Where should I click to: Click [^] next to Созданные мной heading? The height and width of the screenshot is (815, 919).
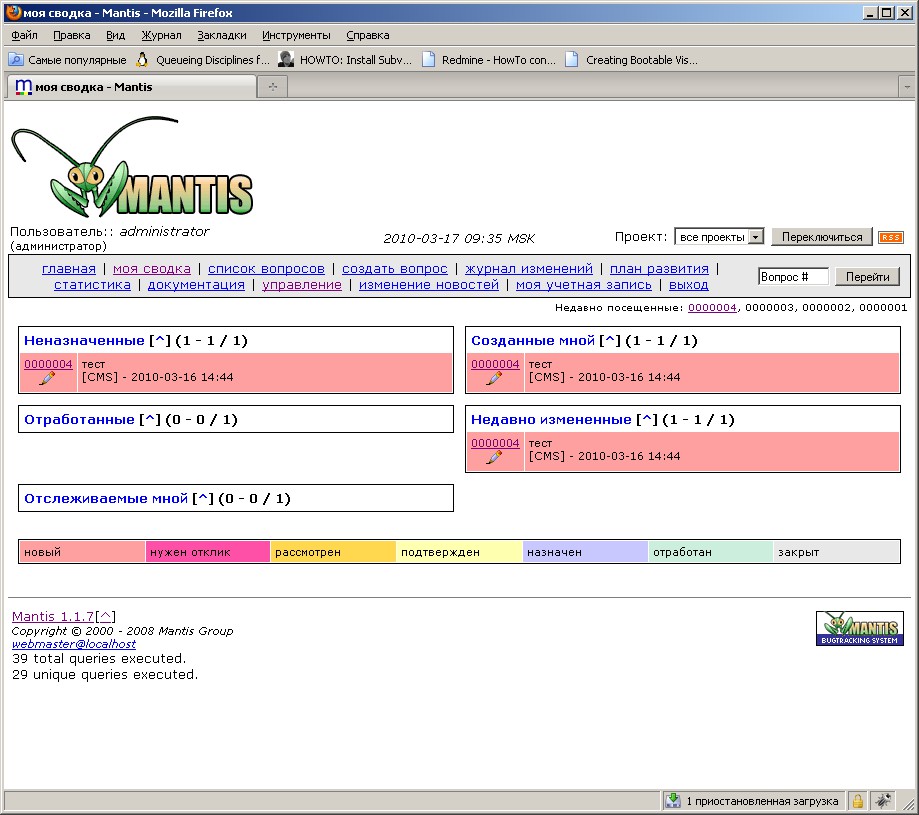(x=610, y=340)
